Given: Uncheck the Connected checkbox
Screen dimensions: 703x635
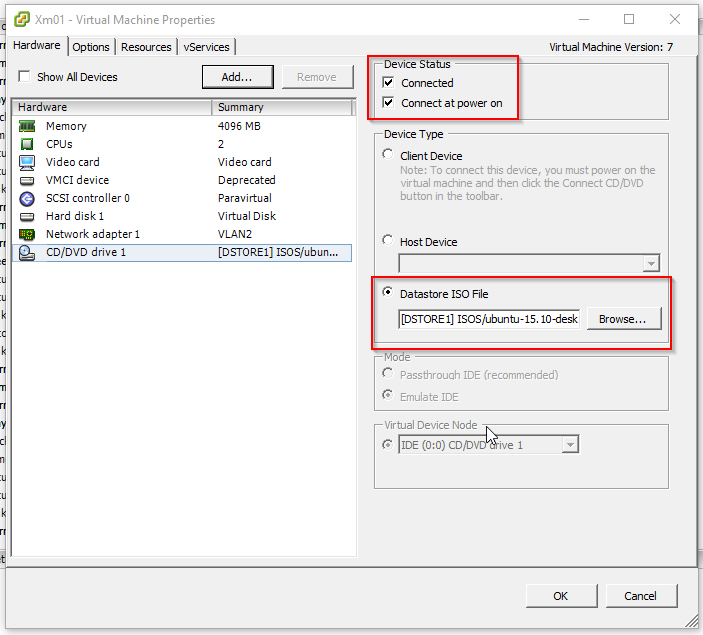Looking at the screenshot, I should pos(389,83).
